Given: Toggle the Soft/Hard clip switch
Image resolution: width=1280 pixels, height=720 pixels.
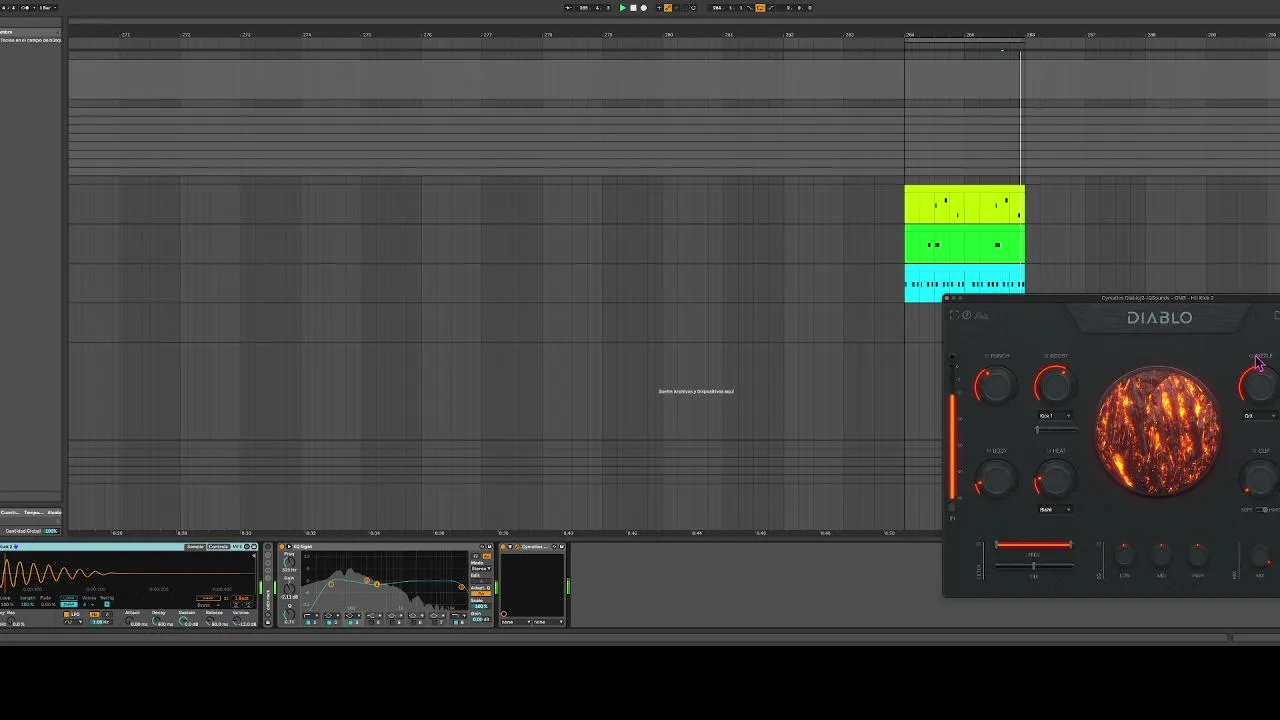Looking at the screenshot, I should (x=1262, y=510).
